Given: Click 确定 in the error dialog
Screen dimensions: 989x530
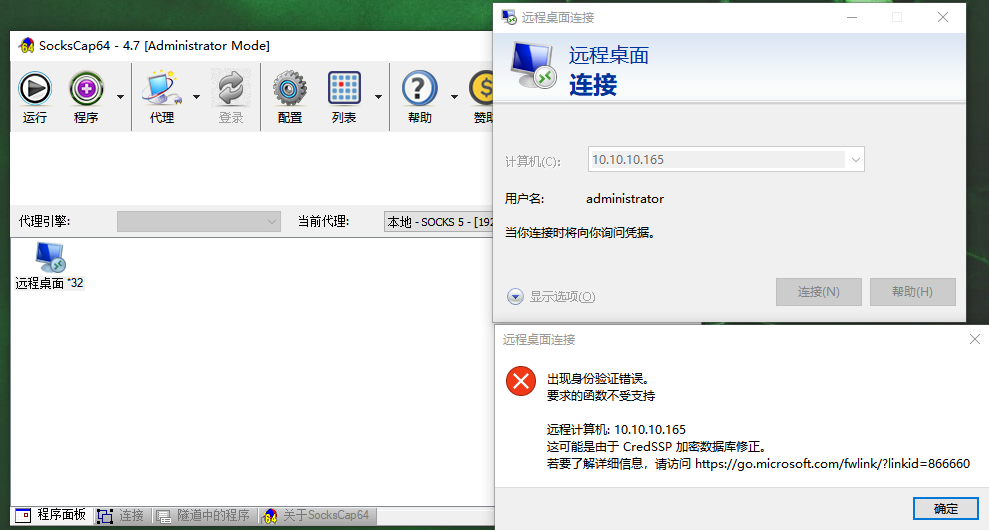Looking at the screenshot, I should (x=945, y=509).
